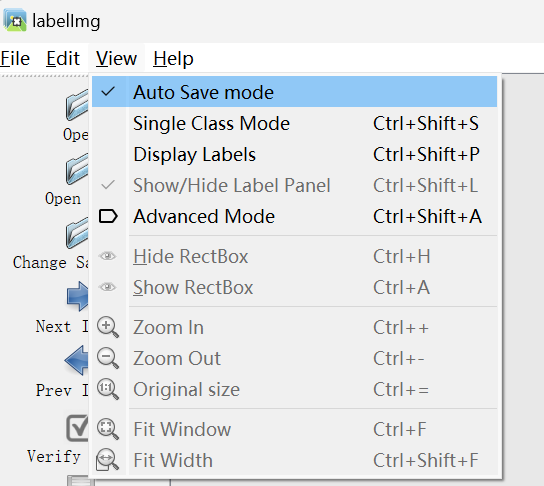Click the Zoom Out magnifier icon
The image size is (544, 486).
point(108,358)
